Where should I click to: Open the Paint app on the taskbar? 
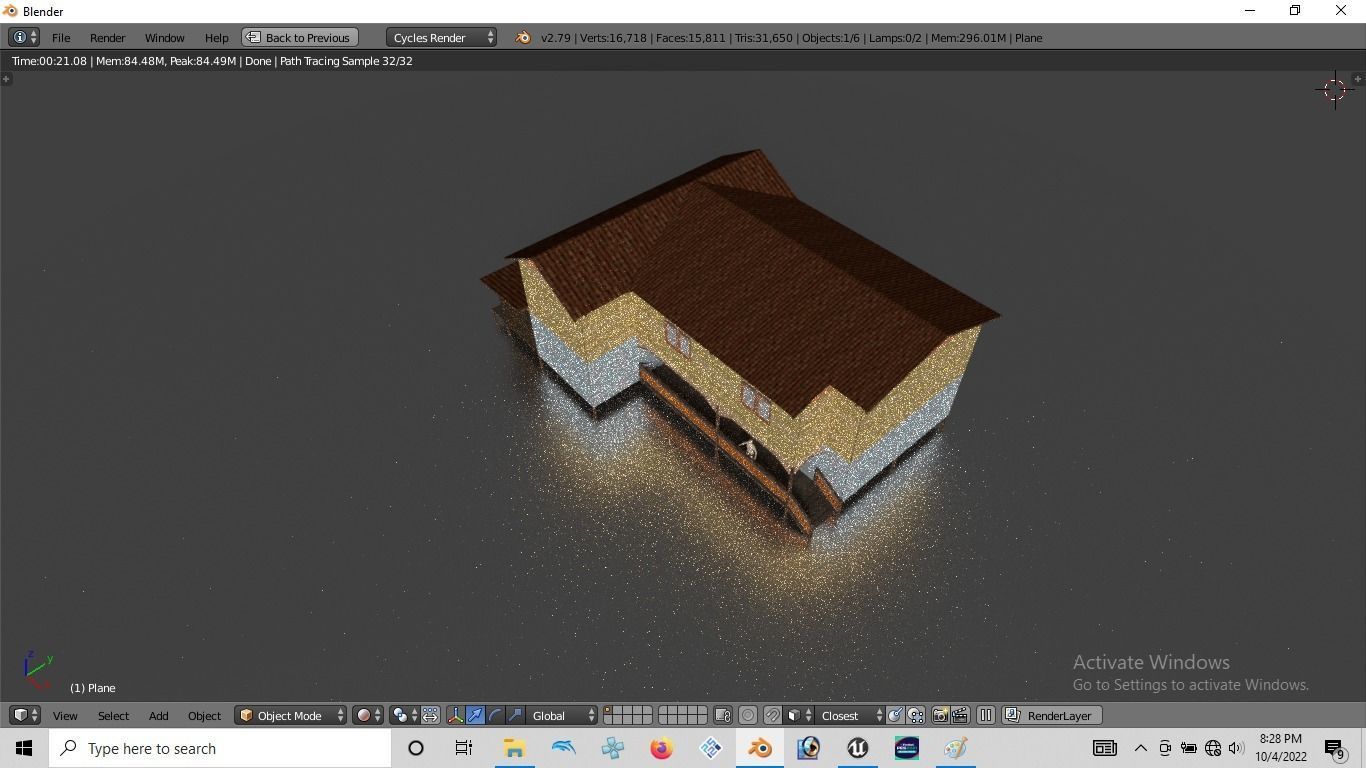[x=955, y=748]
